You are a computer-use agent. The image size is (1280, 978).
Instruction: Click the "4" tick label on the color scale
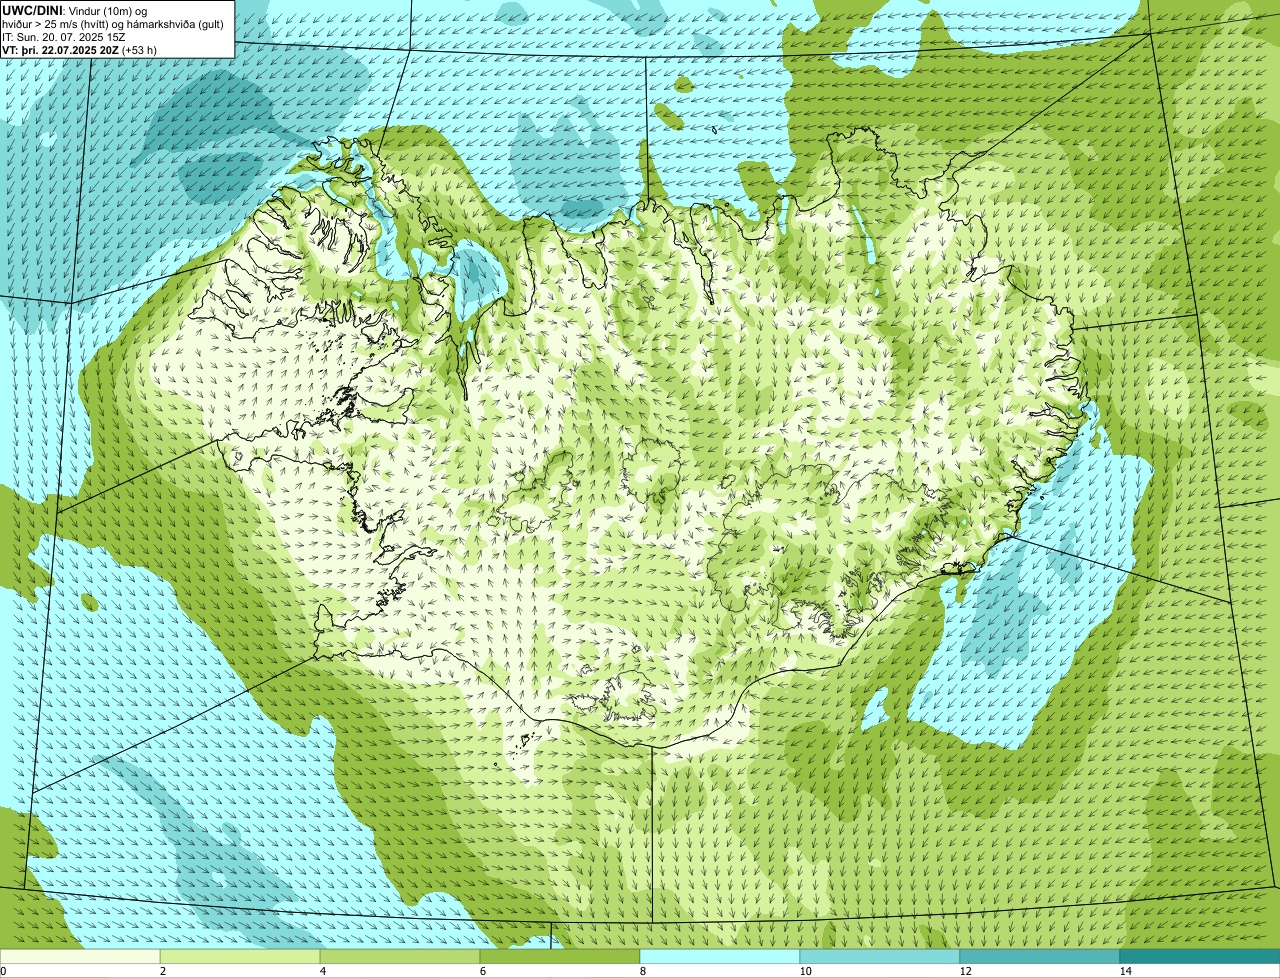coord(323,971)
